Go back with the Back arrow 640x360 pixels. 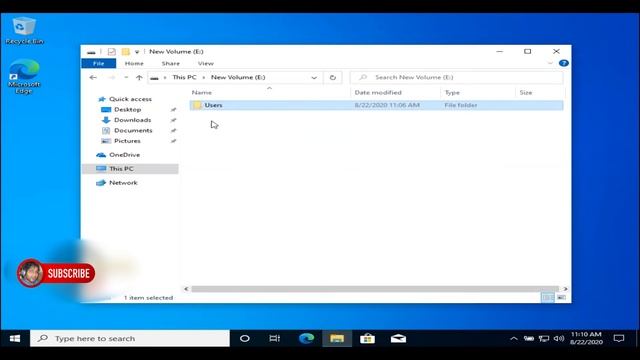pyautogui.click(x=93, y=77)
